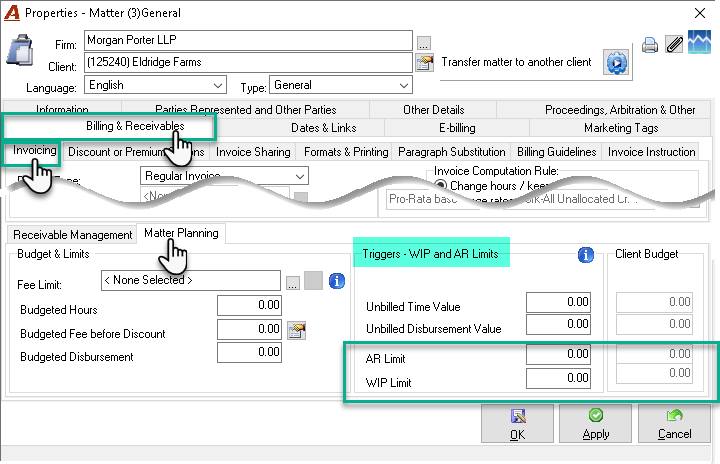Open client lookup icon beside Client field
Image resolution: width=720 pixels, height=464 pixels.
point(424,63)
